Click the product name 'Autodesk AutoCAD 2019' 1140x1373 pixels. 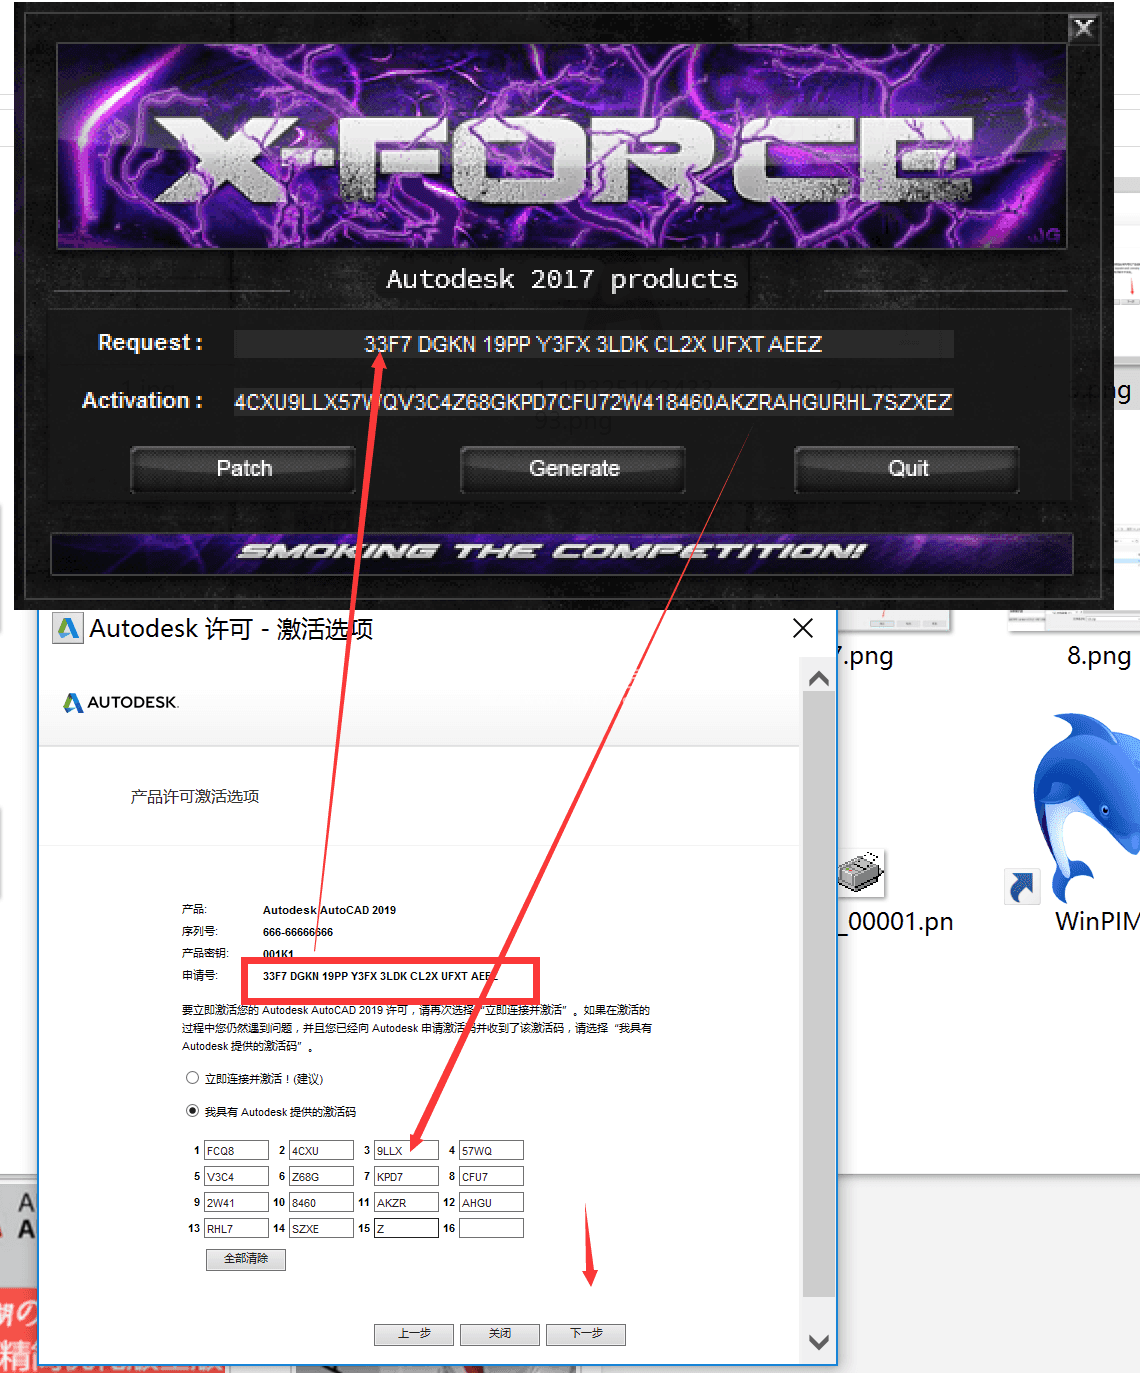[329, 910]
